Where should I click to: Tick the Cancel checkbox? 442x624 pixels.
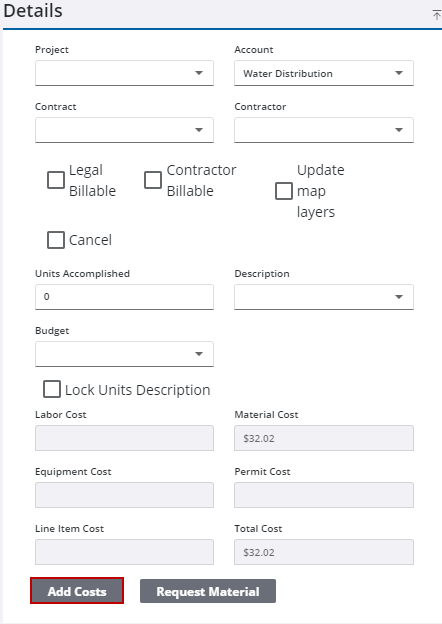pyautogui.click(x=56, y=240)
